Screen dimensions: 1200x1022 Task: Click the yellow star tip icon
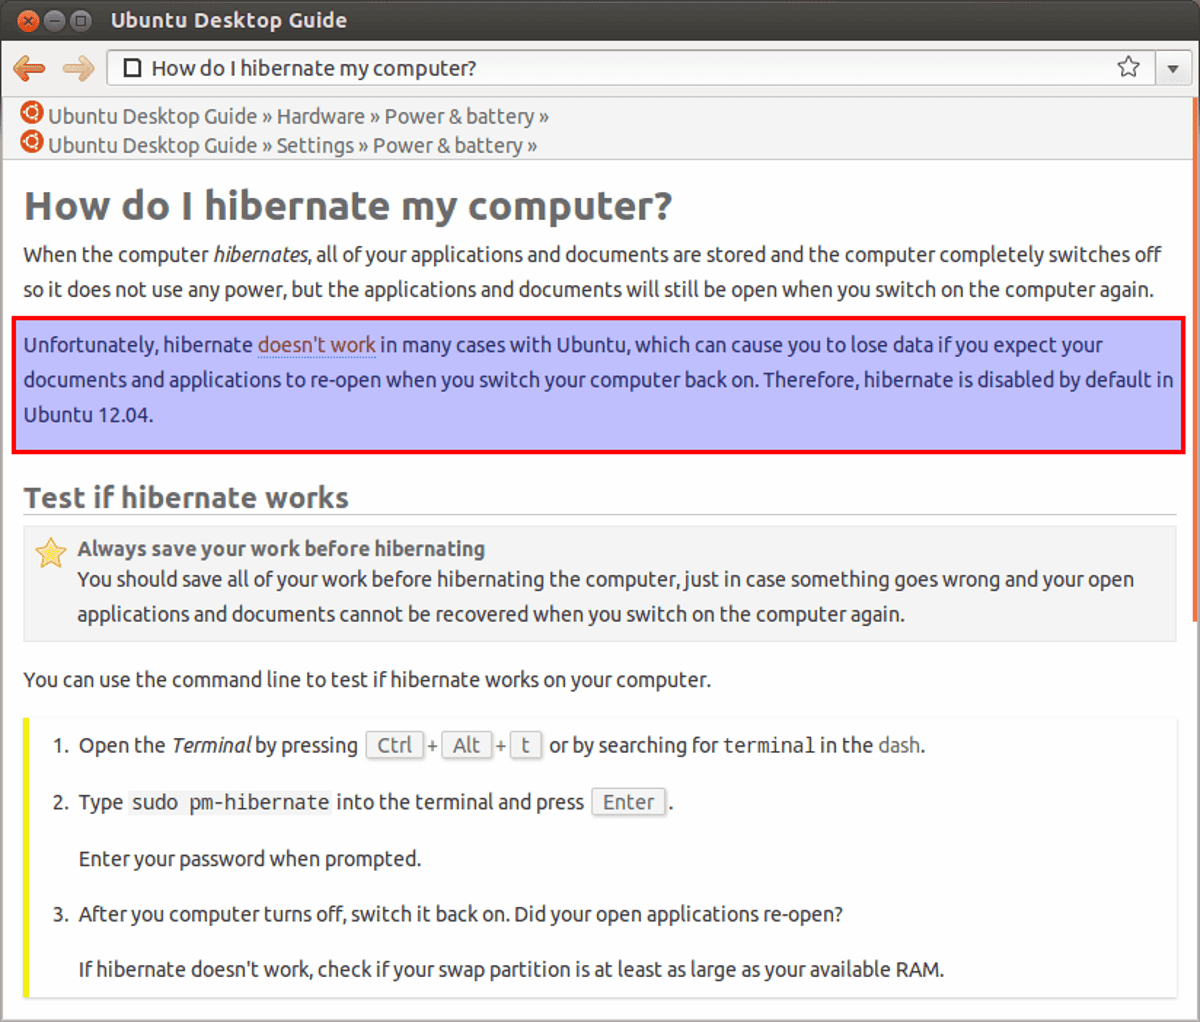pos(50,552)
